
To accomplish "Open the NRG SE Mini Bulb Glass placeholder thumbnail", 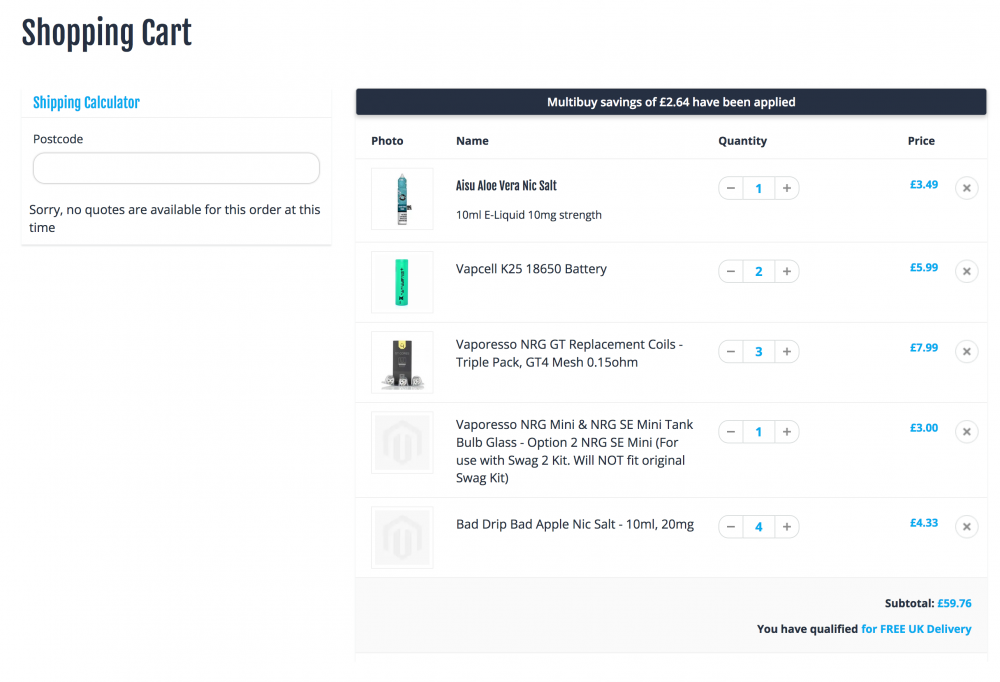I will click(x=402, y=443).
